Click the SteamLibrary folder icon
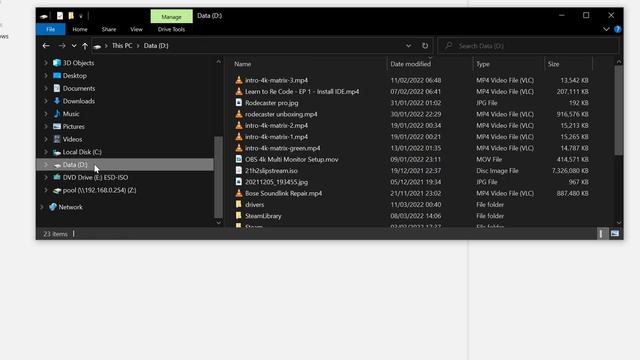The width and height of the screenshot is (640, 360). (x=239, y=216)
